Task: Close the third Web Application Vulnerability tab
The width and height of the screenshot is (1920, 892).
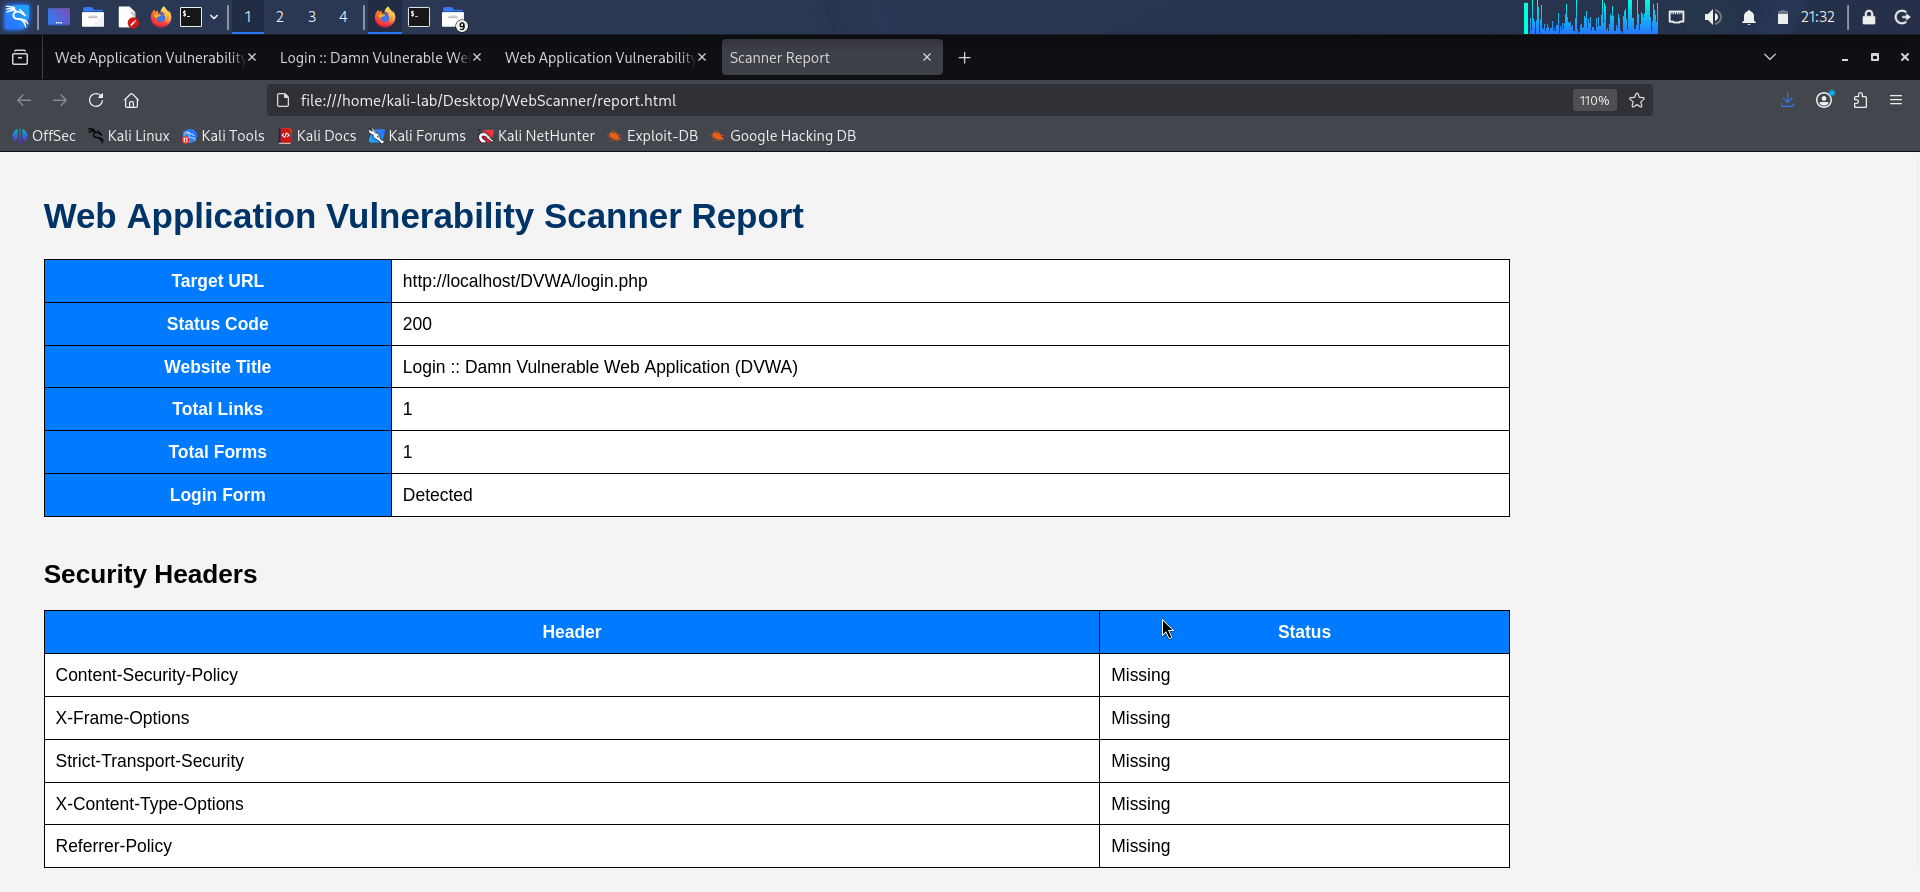Action: pyautogui.click(x=702, y=58)
